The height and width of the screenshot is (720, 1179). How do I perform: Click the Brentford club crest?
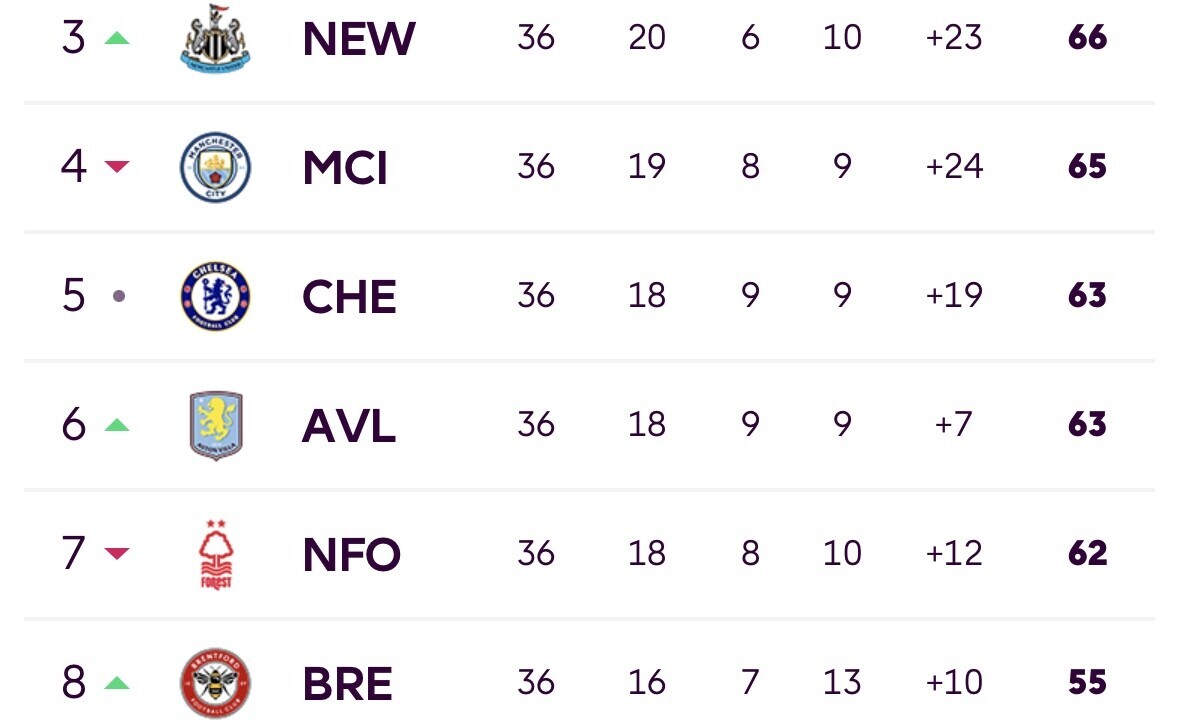[215, 683]
